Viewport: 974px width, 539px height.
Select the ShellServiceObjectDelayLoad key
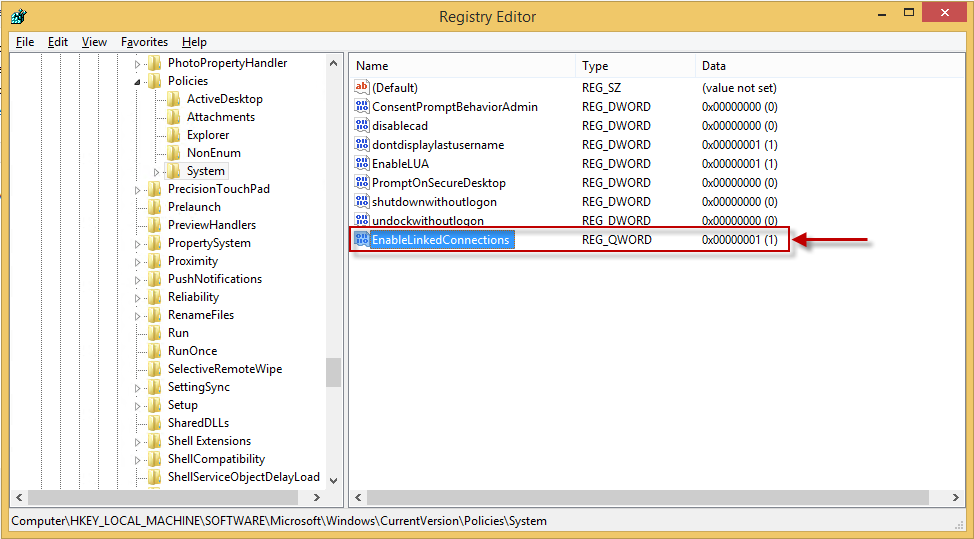pos(244,477)
